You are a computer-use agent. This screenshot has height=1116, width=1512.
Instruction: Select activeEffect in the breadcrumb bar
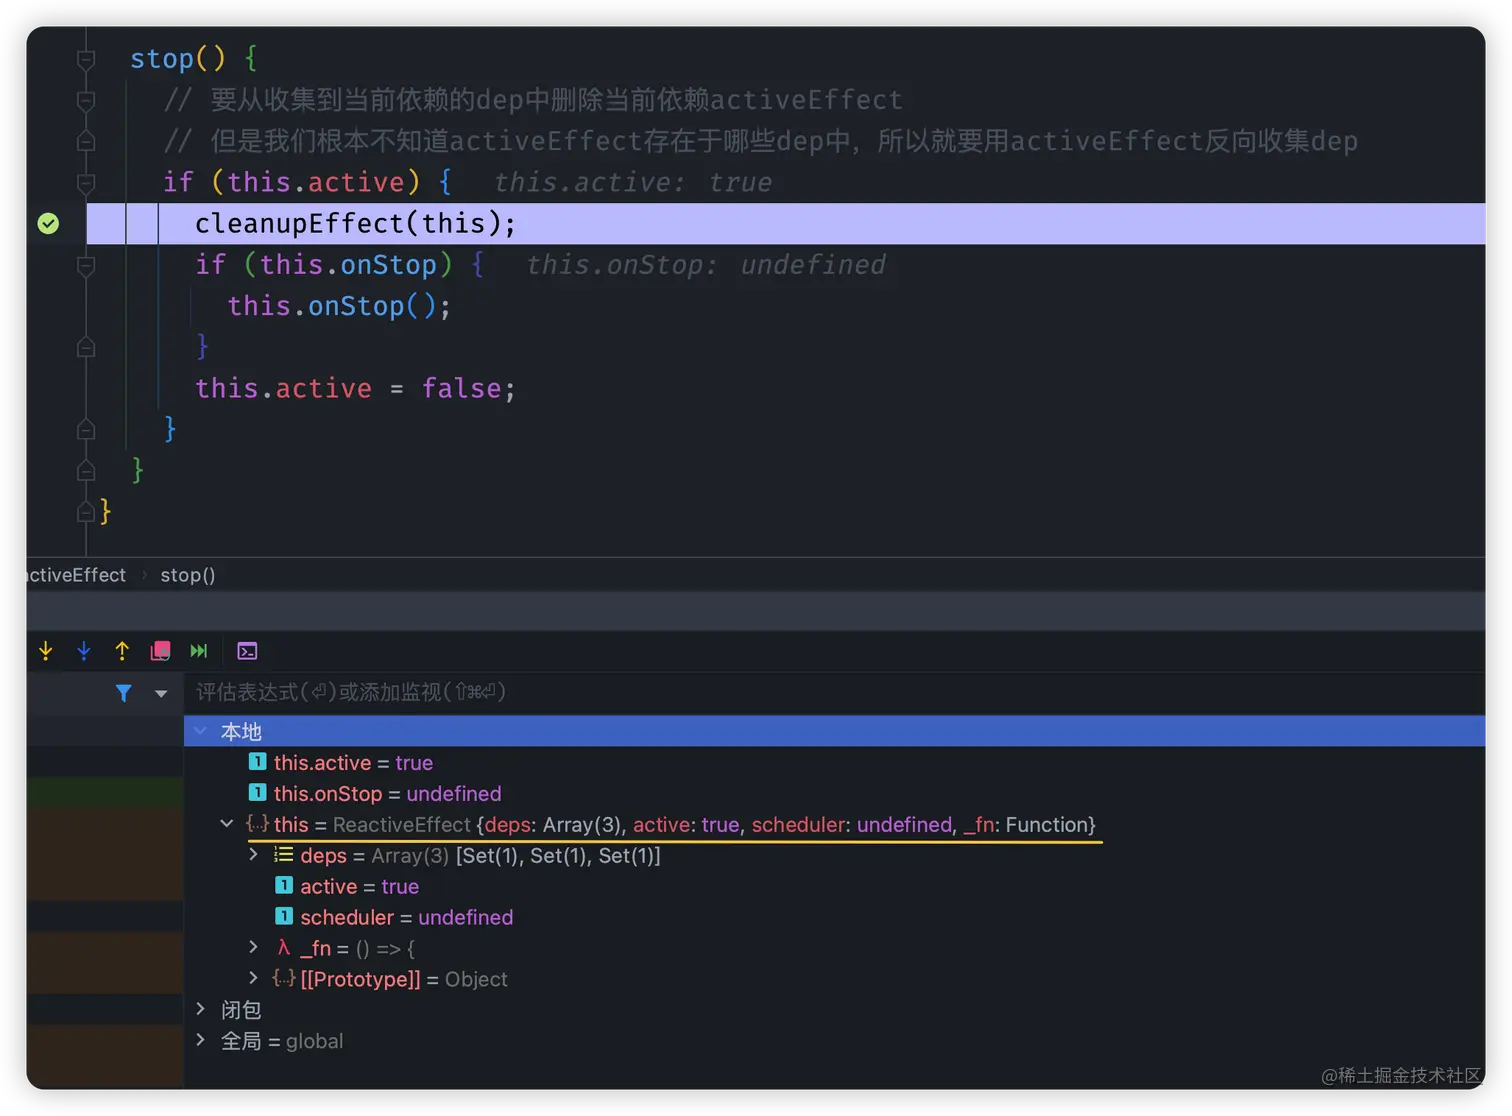74,575
